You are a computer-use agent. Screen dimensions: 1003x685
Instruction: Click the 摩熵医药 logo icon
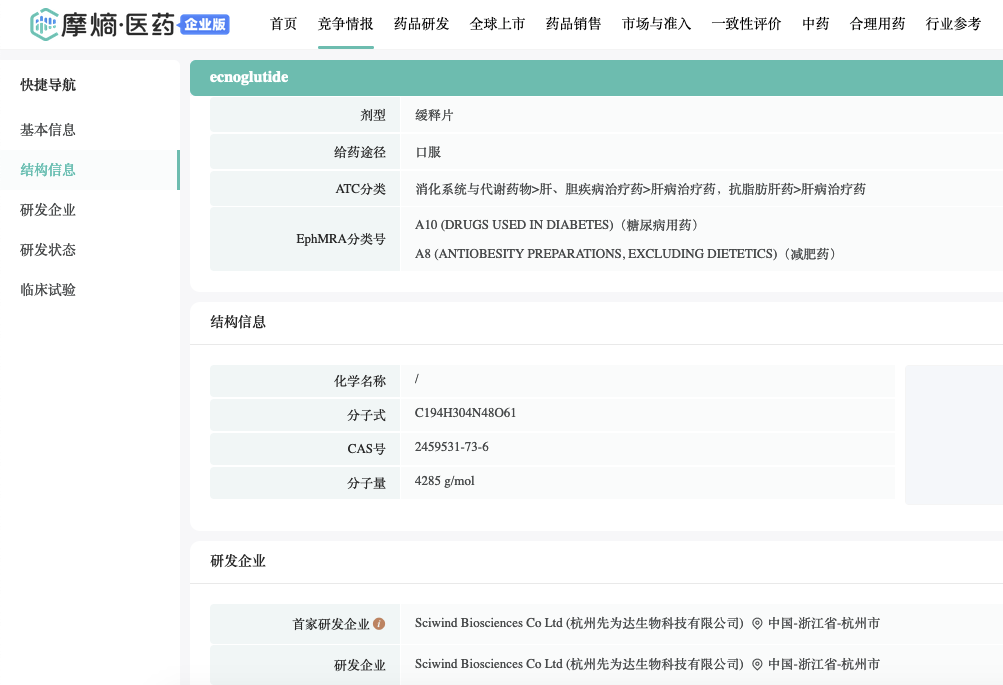tap(45, 24)
